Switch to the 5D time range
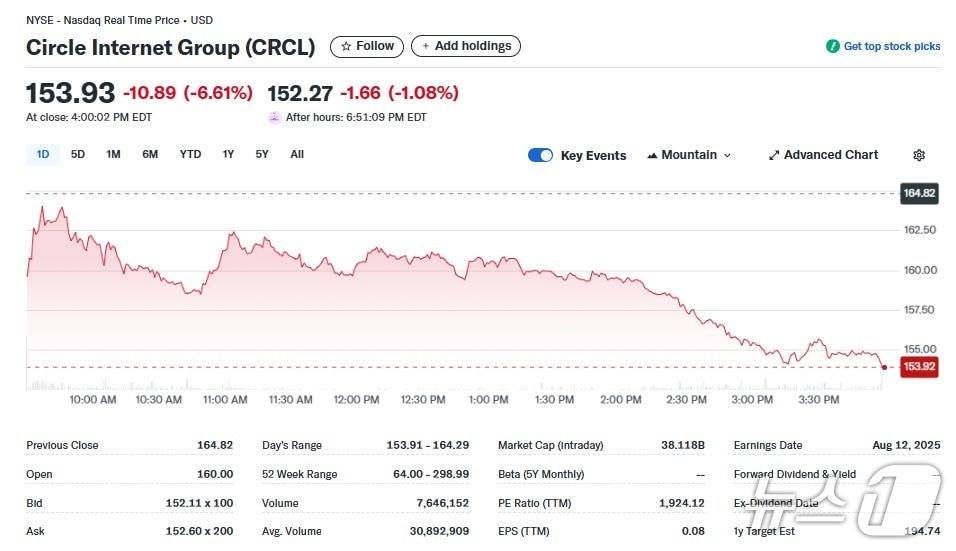Viewport: 956px width, 551px height. (78, 154)
